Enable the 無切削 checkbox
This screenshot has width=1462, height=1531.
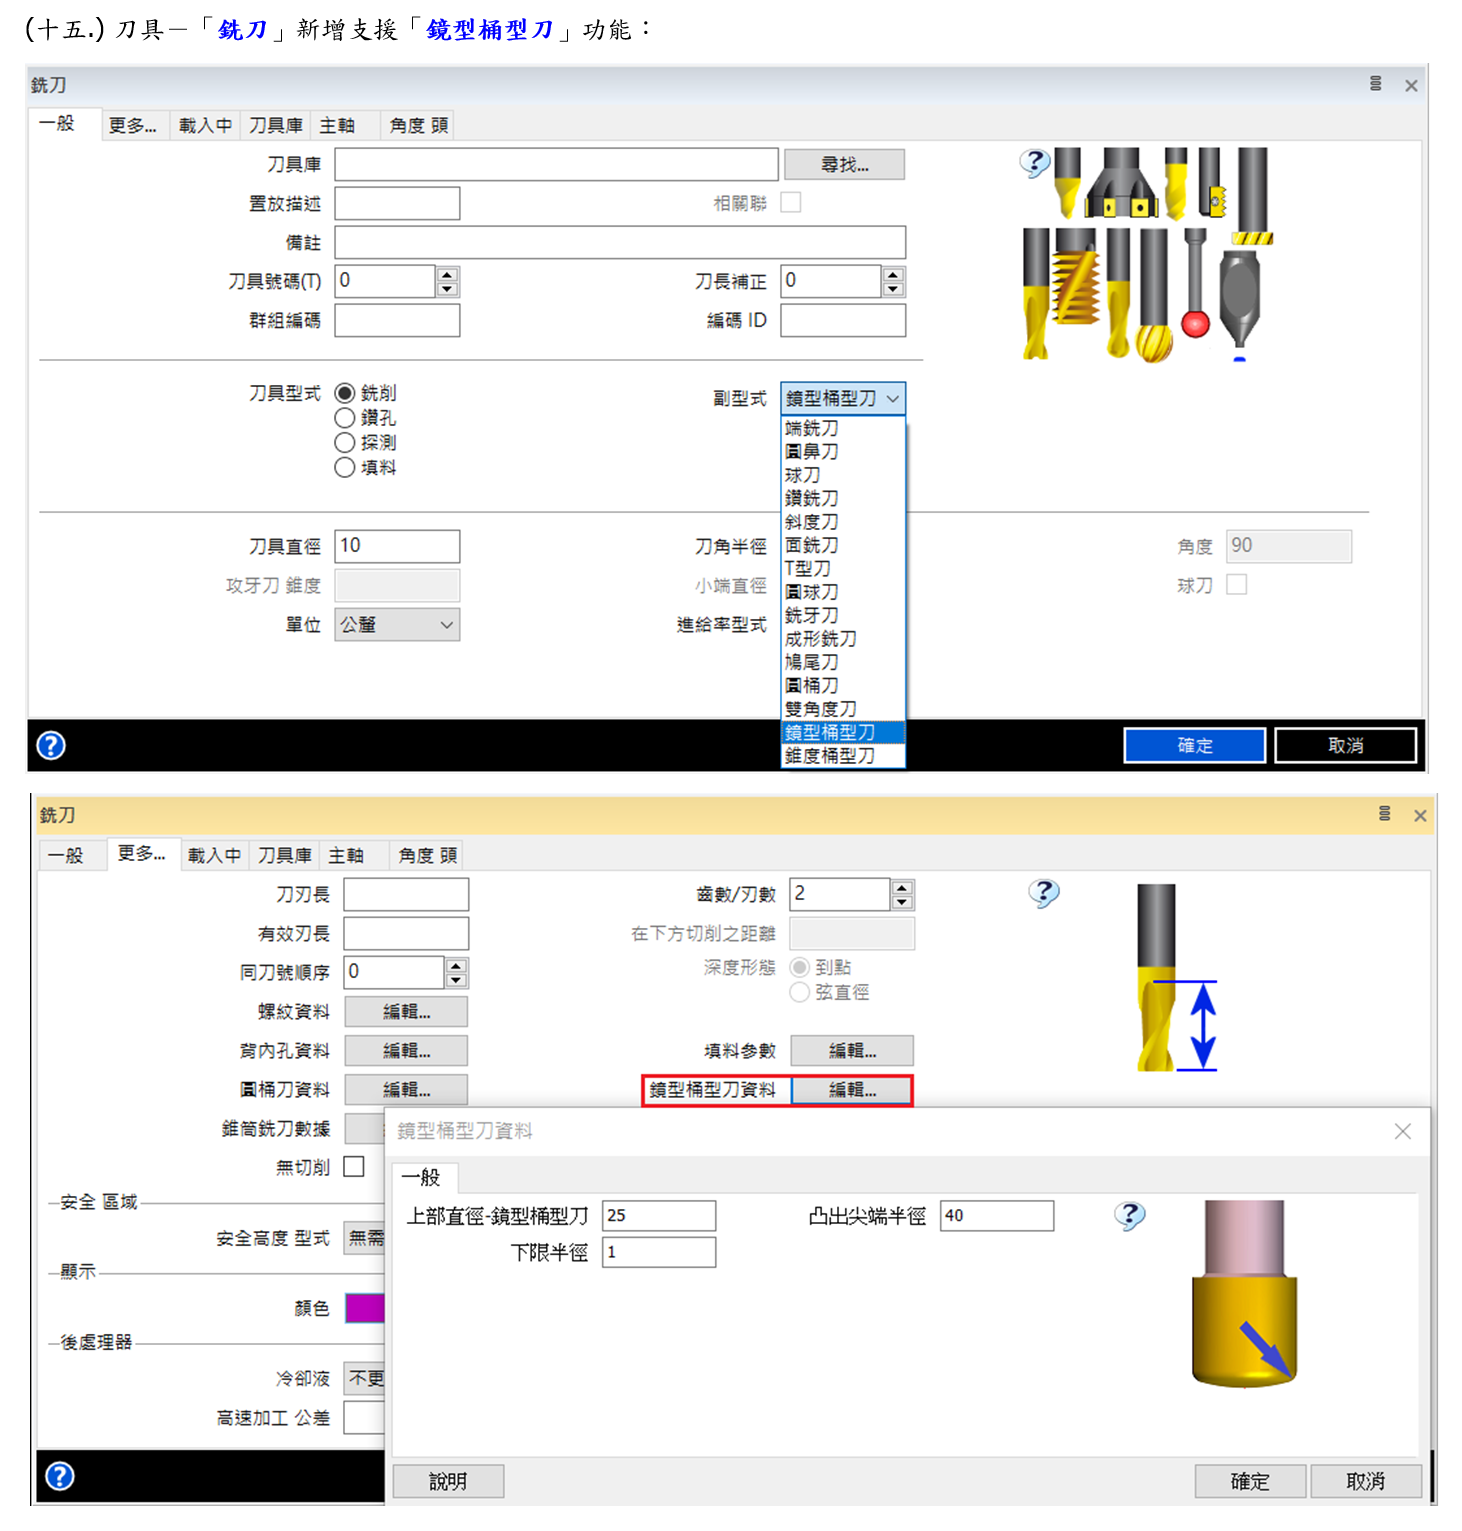click(x=354, y=1167)
